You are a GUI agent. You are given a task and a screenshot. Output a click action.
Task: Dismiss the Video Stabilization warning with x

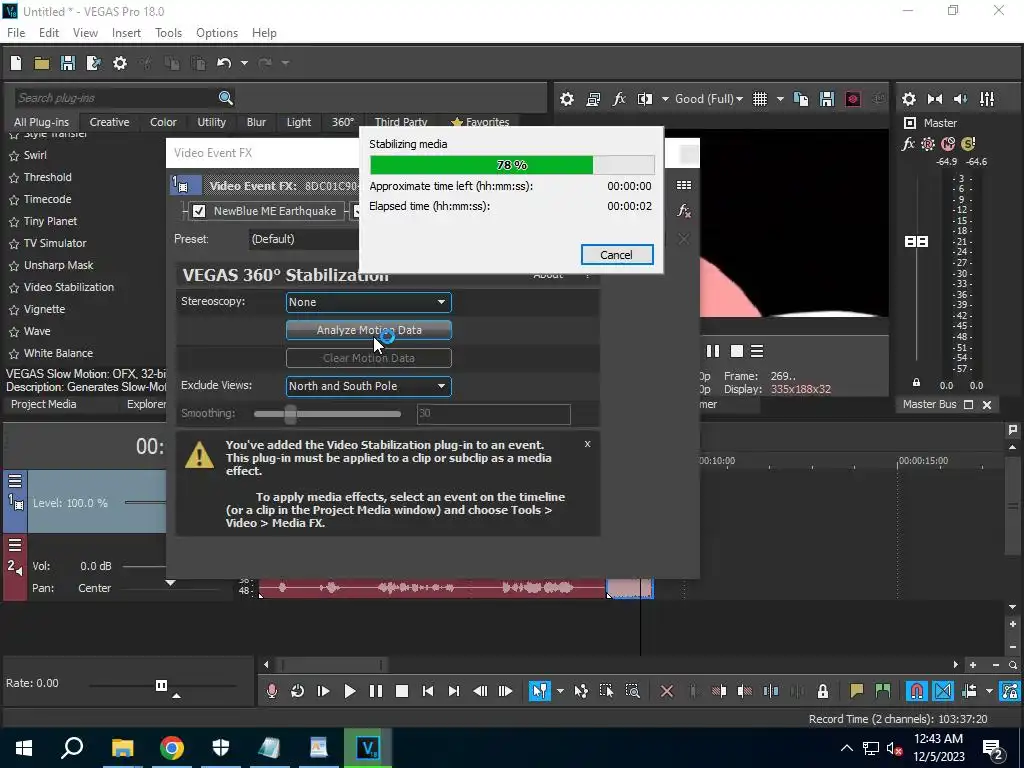[587, 444]
